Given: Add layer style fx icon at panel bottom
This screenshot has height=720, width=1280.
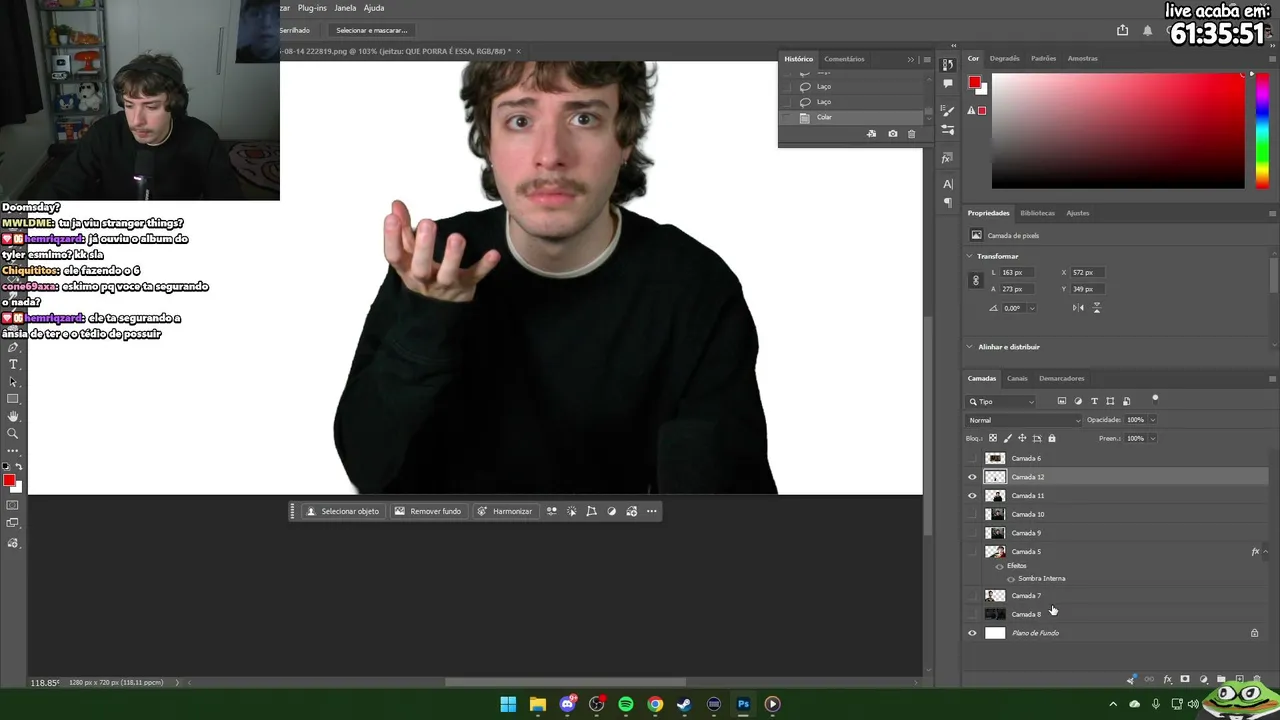Looking at the screenshot, I should (x=1167, y=680).
